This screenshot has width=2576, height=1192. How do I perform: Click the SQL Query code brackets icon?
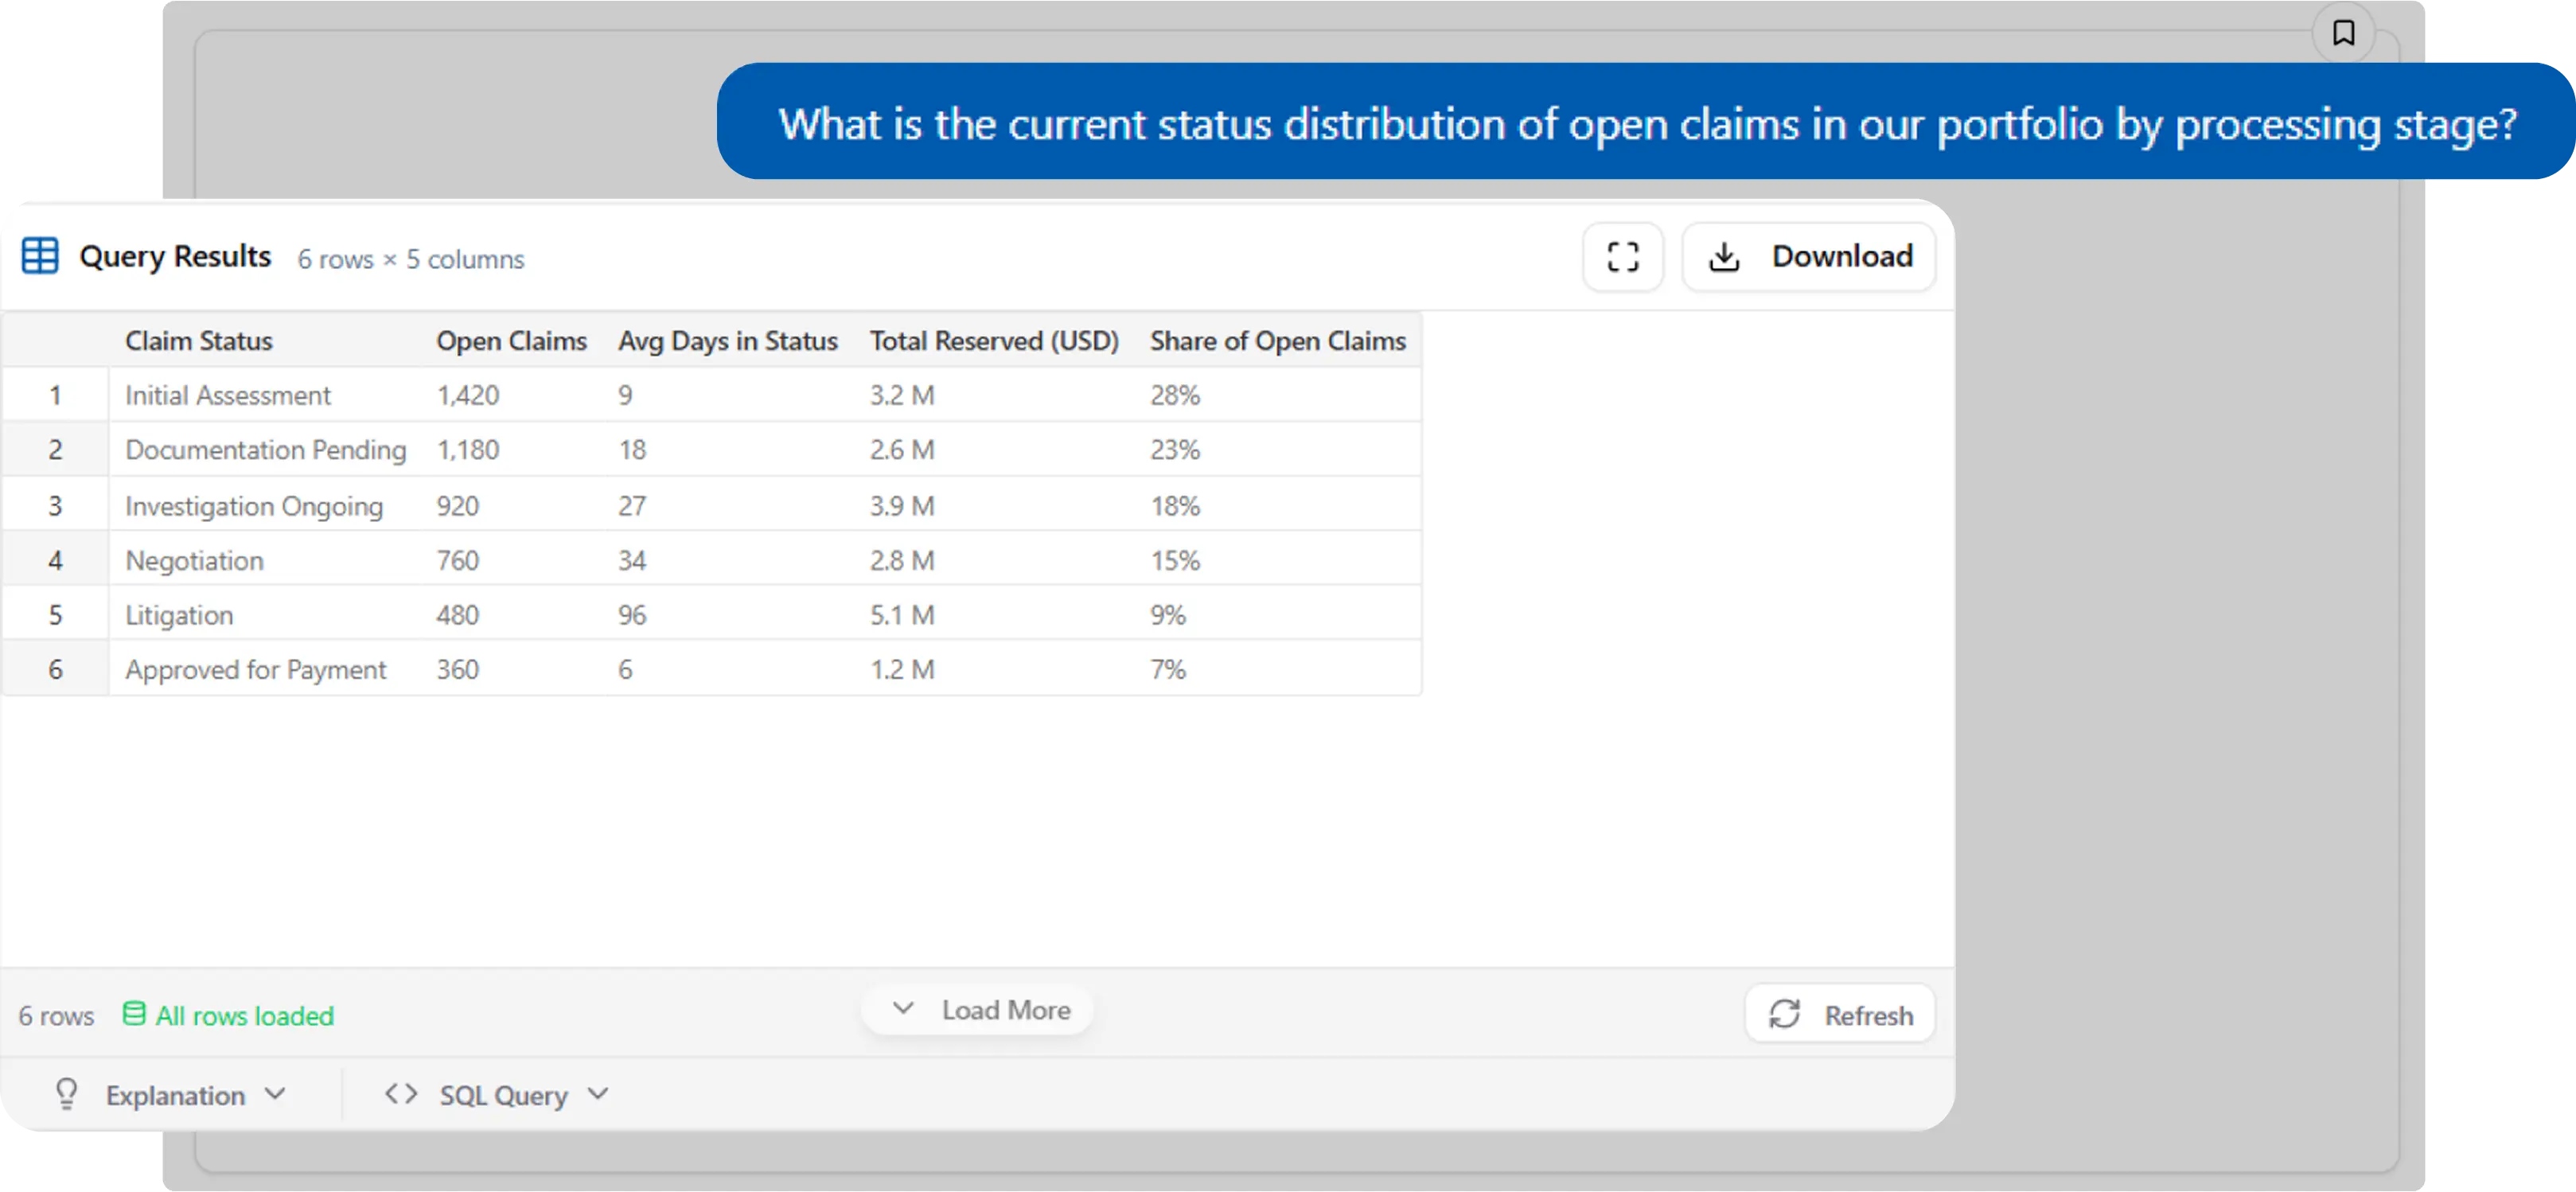click(401, 1094)
